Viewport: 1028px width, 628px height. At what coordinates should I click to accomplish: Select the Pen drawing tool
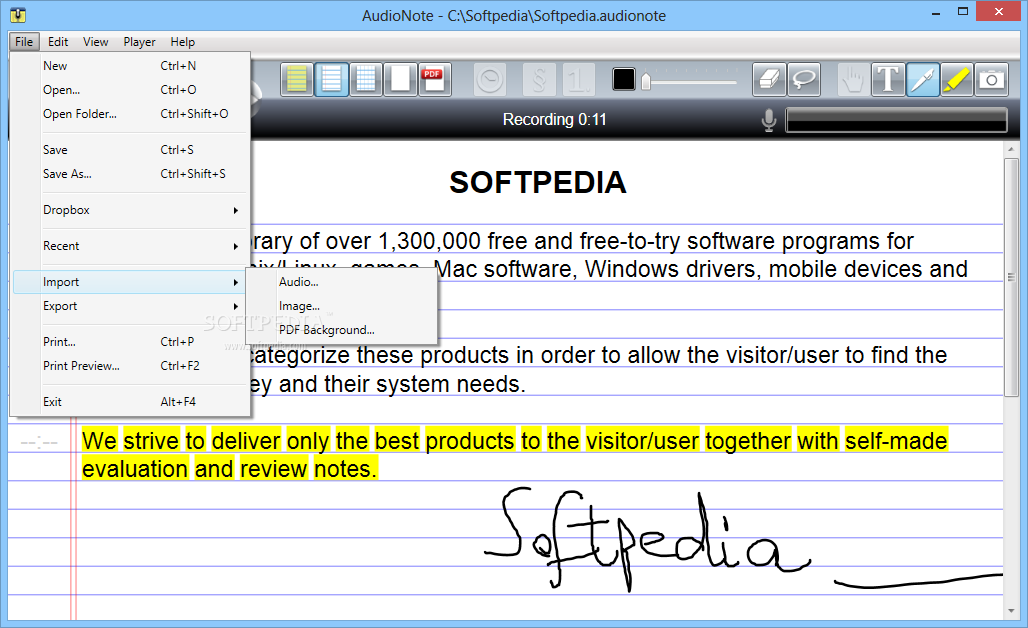[x=922, y=80]
